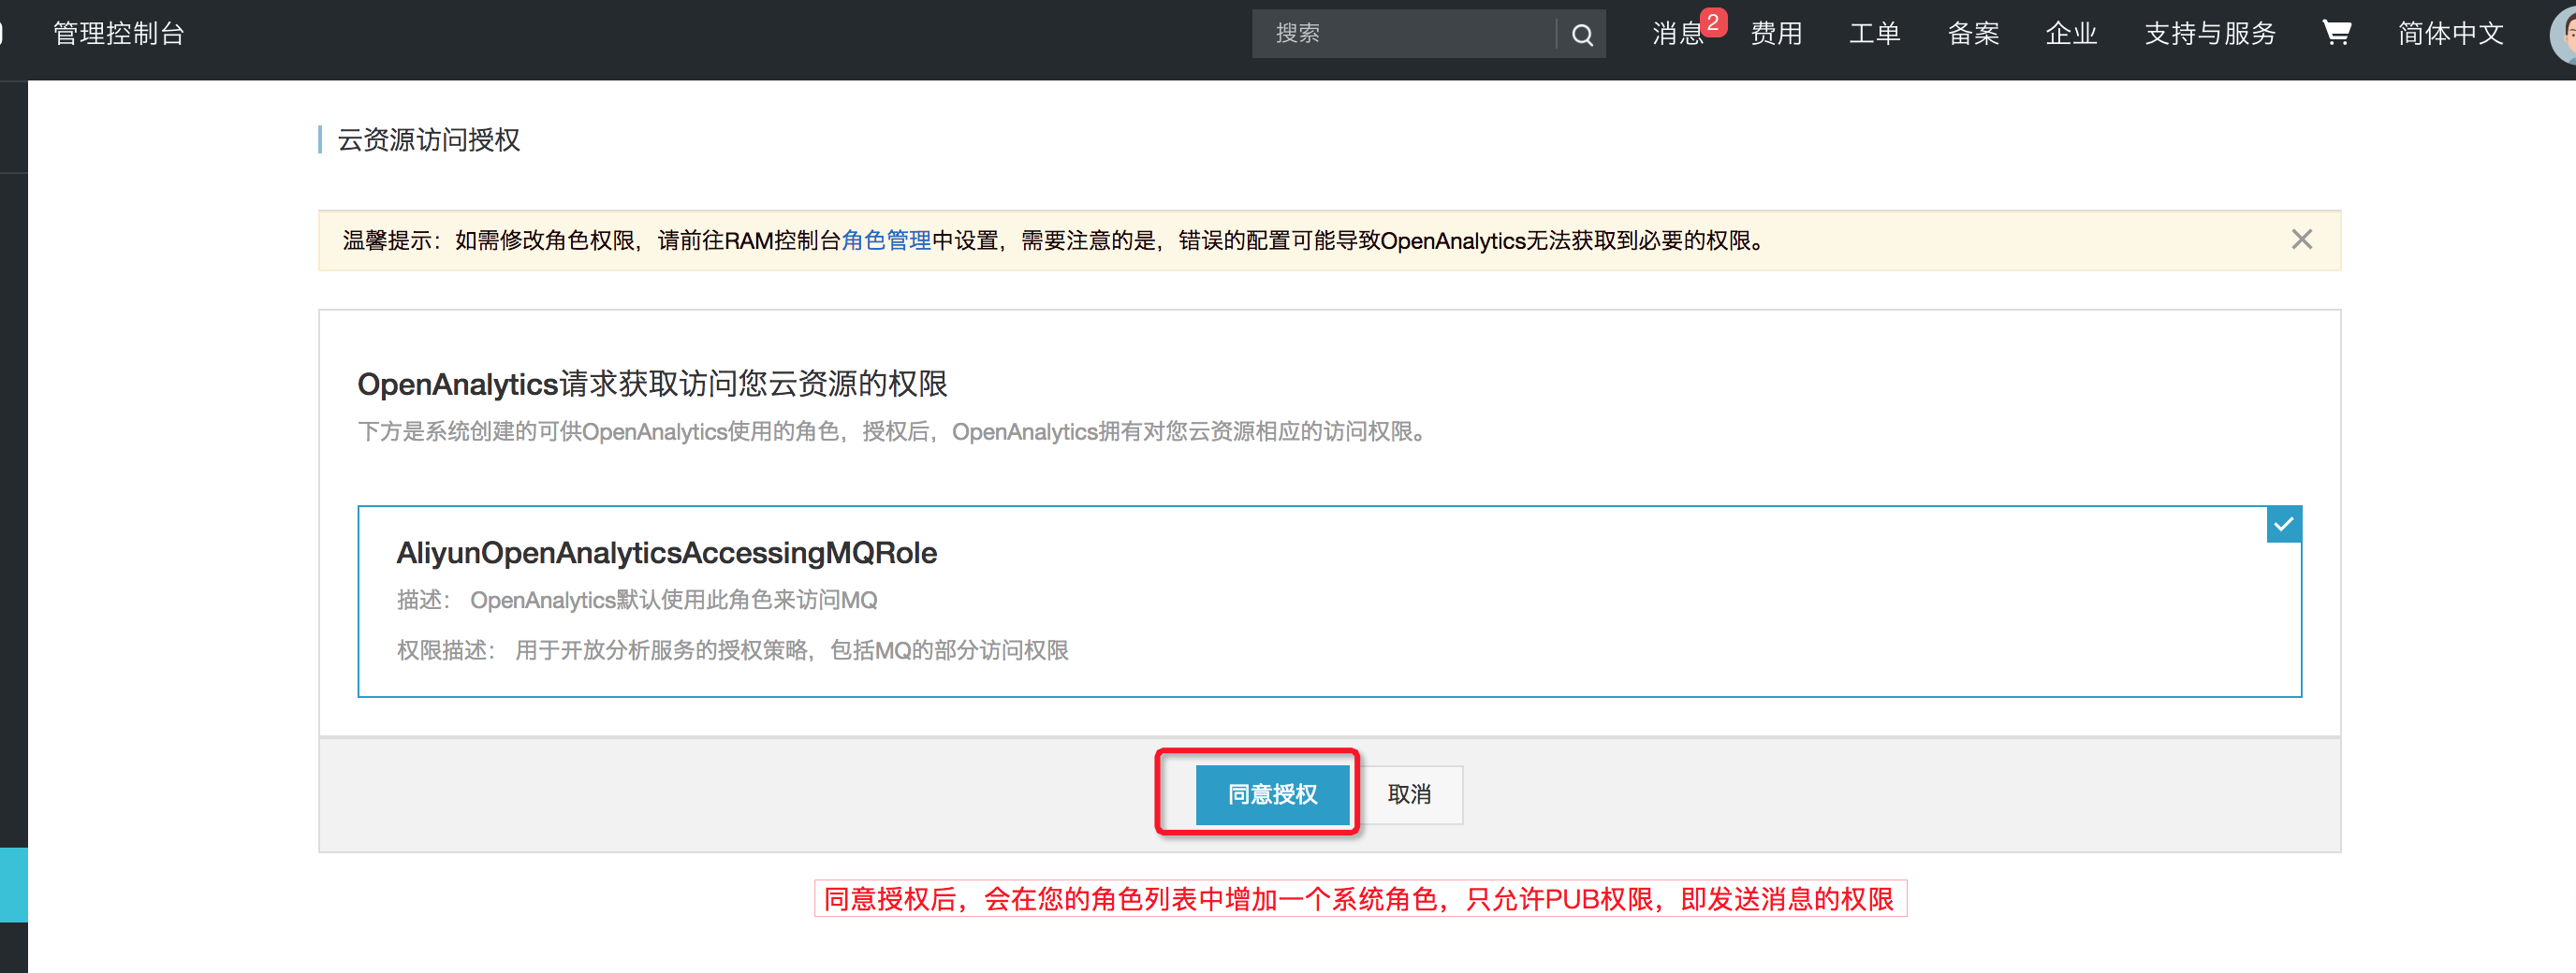Screen dimensions: 2576x973
Task: Click the 云资源访问授权 page heading
Action: click(428, 140)
